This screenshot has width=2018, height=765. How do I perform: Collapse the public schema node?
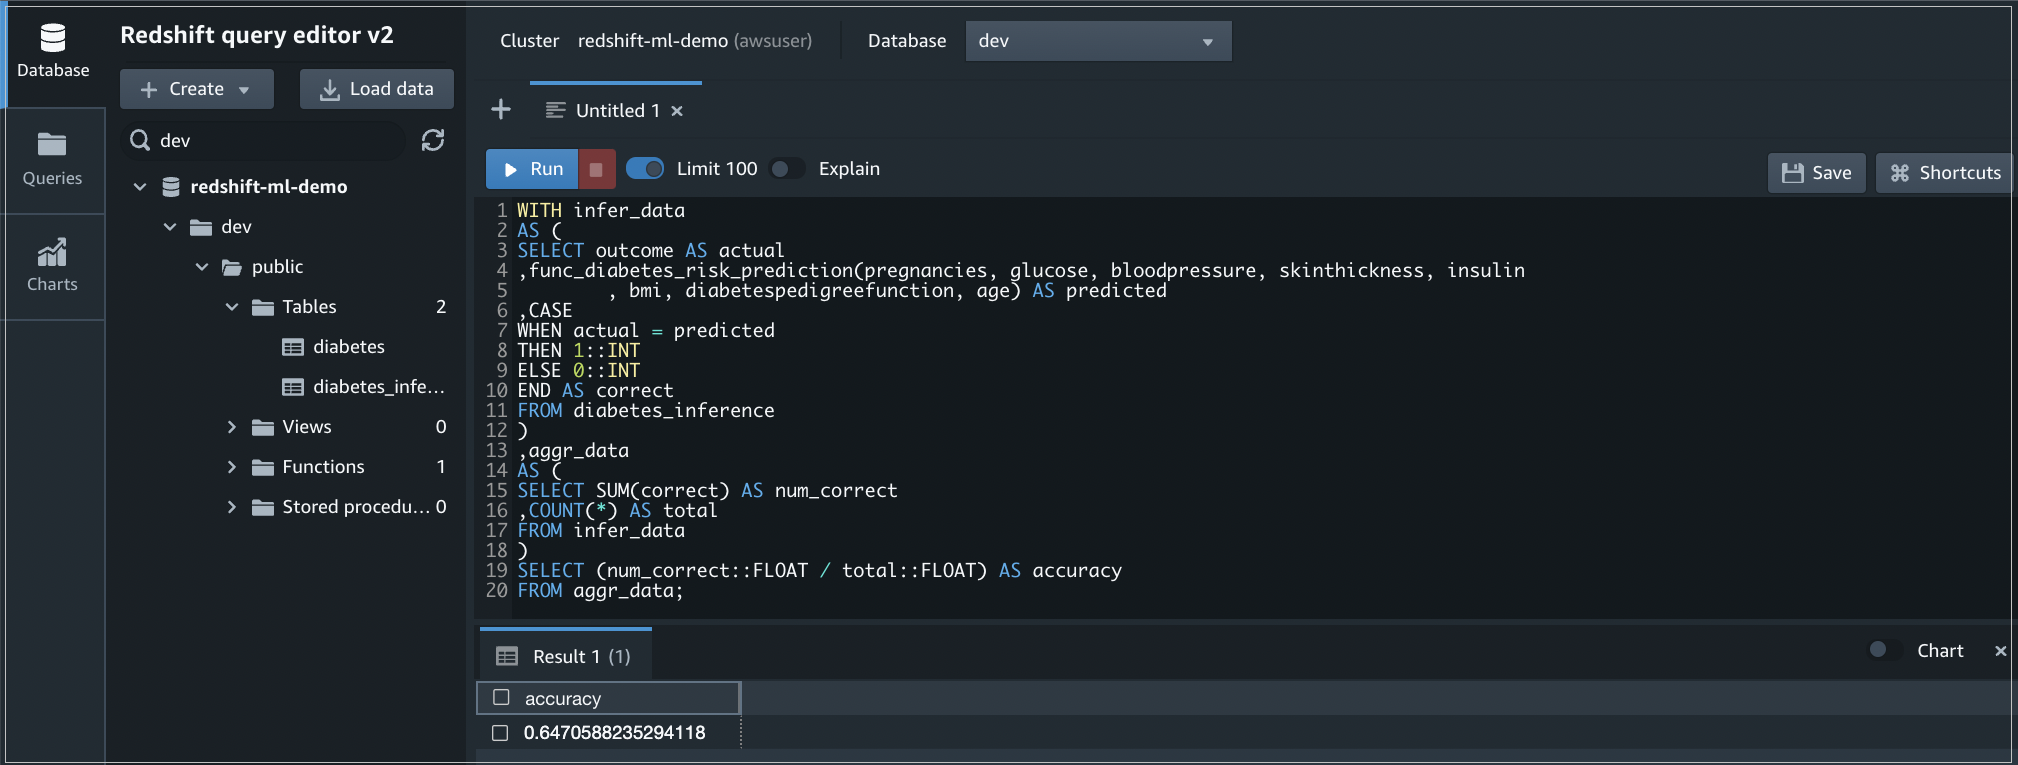pos(202,267)
